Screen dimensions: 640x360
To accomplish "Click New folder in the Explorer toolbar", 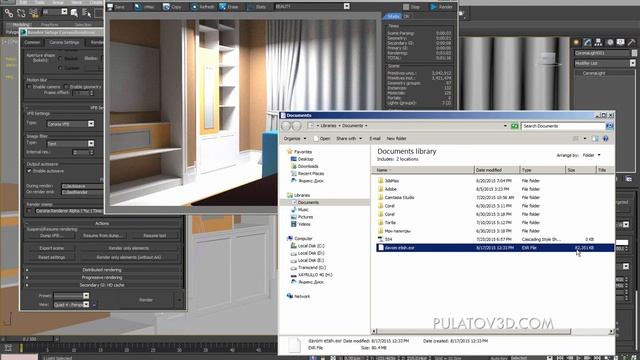I will [396, 139].
